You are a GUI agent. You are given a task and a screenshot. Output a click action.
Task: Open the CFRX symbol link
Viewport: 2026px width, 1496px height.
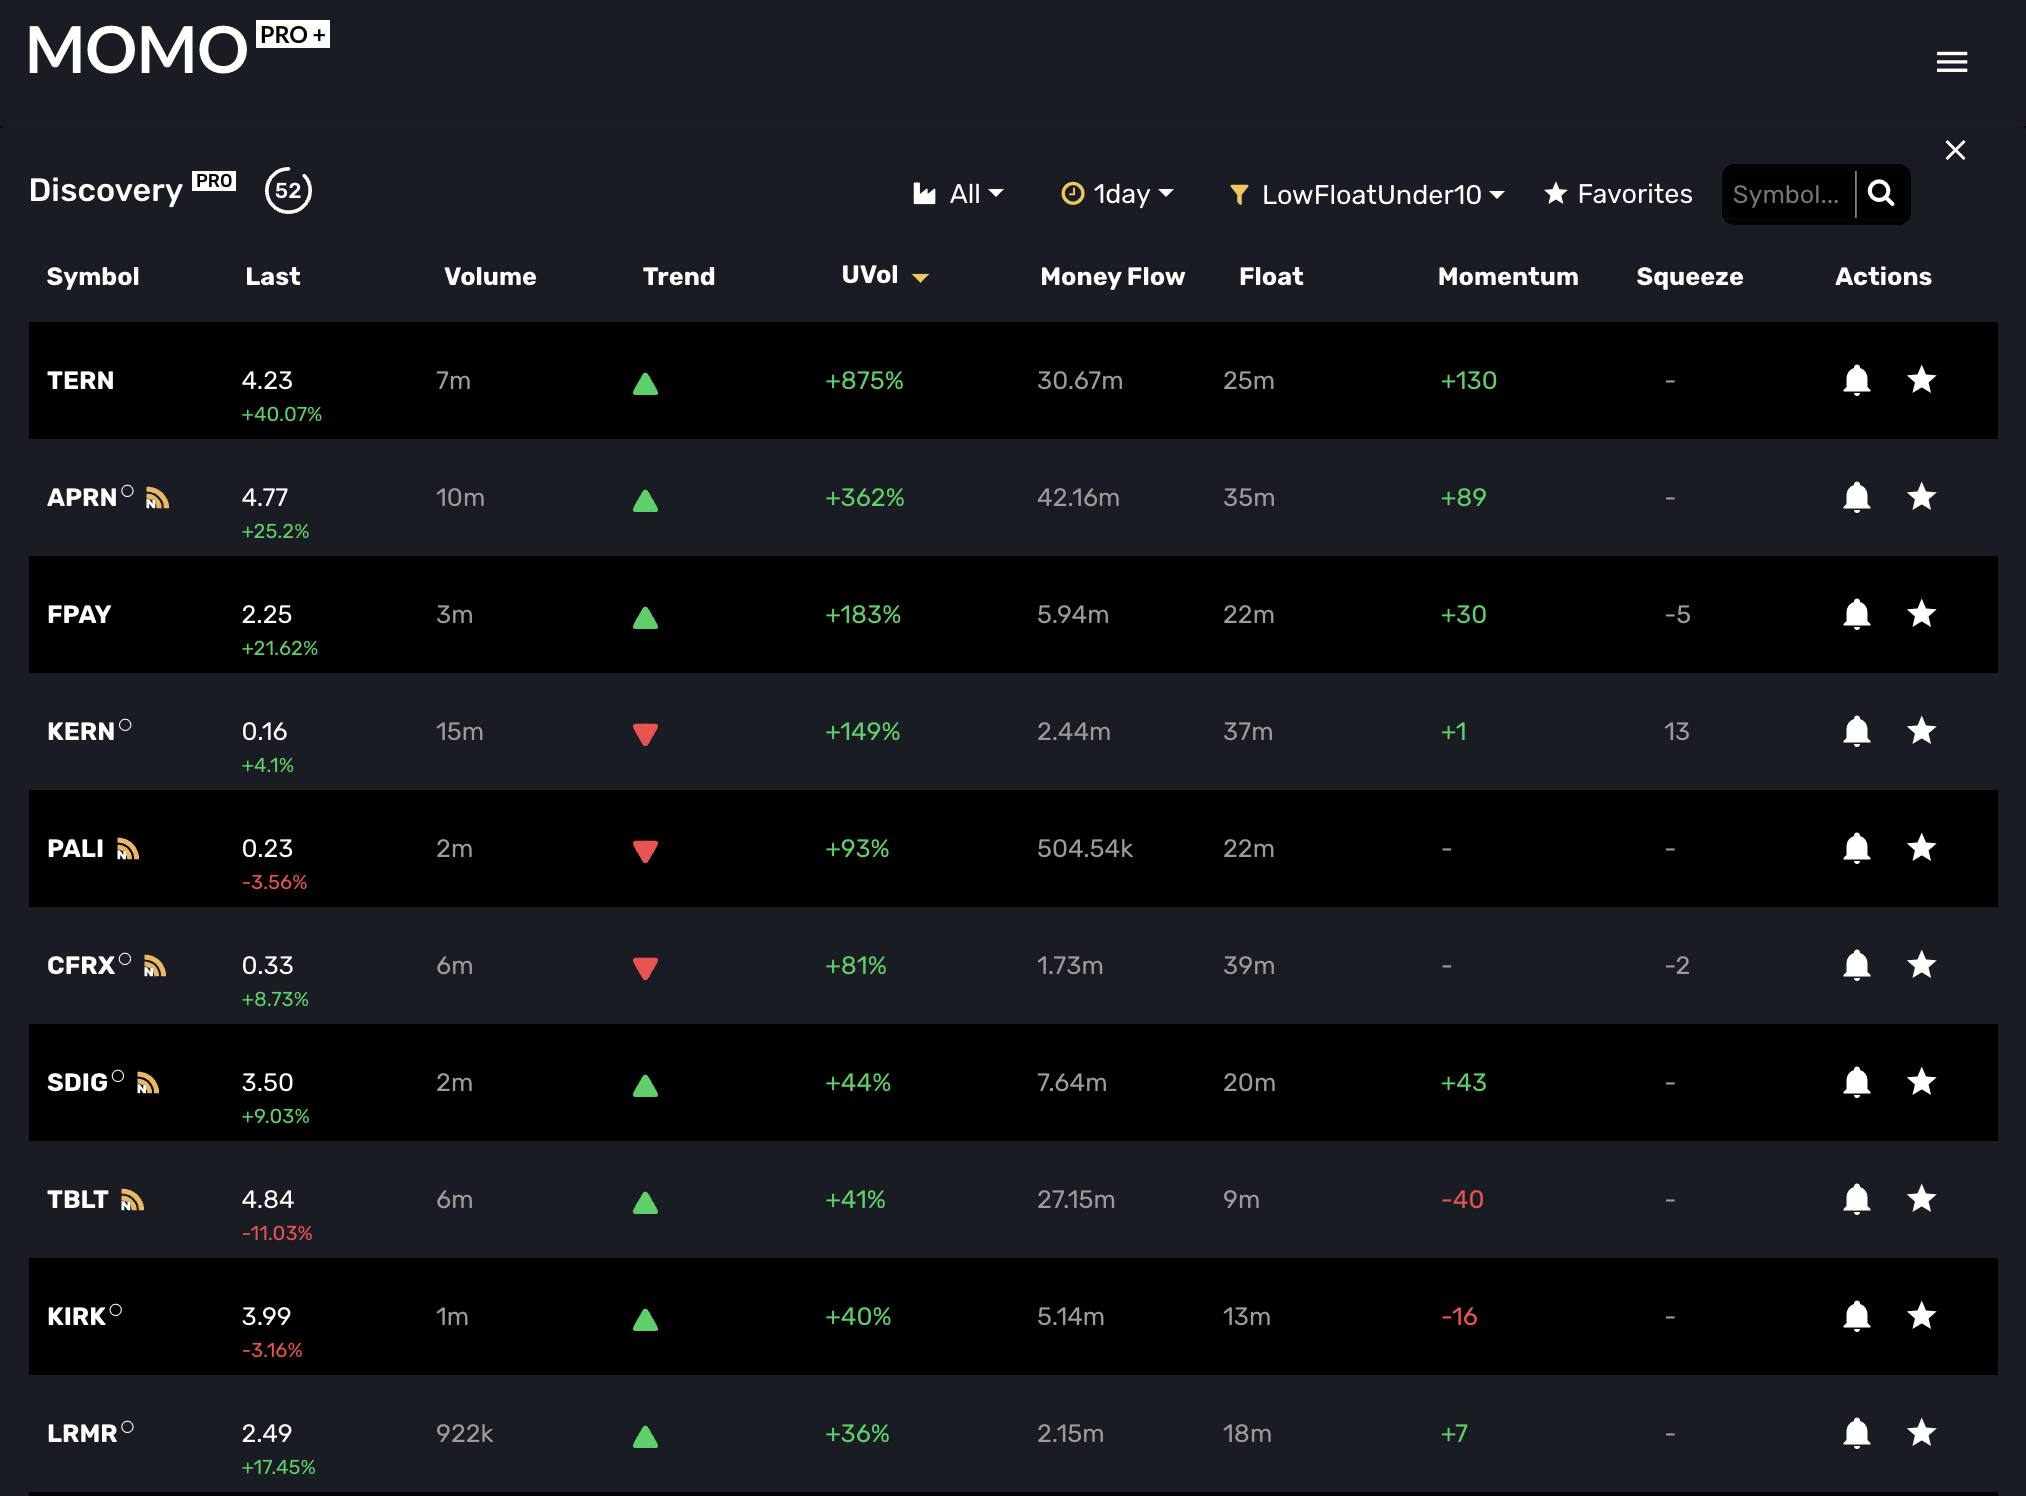[x=81, y=966]
